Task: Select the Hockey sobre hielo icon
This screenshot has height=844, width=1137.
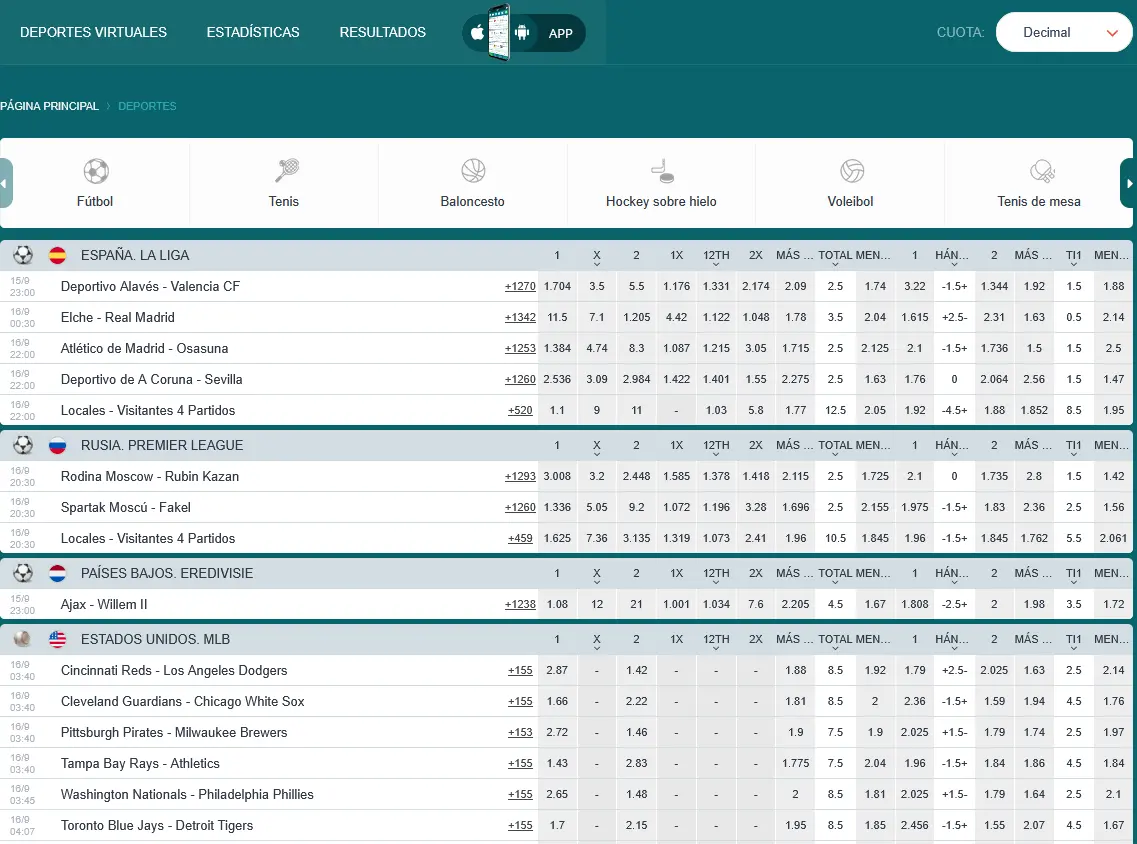Action: click(x=662, y=171)
